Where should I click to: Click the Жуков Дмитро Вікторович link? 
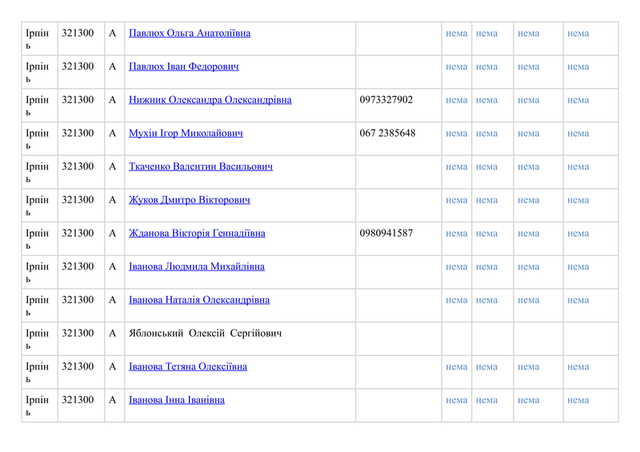coord(189,200)
